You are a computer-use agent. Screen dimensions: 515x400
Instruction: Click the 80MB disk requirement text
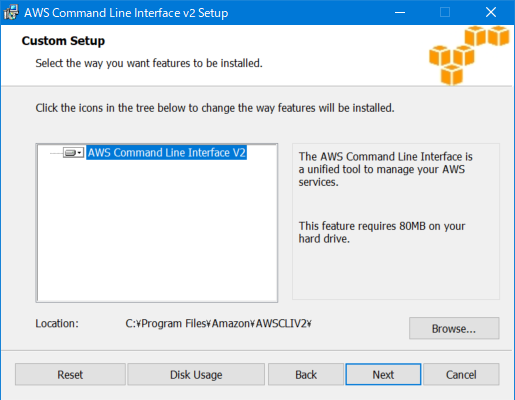coord(382,232)
